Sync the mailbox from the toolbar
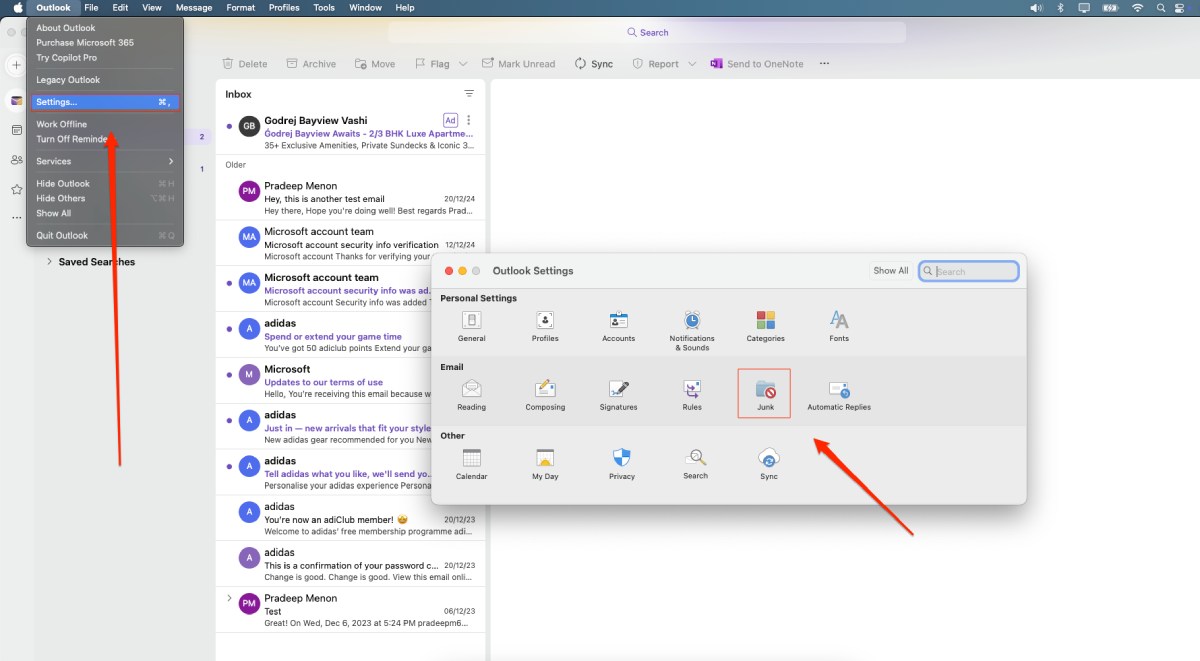This screenshot has height=661, width=1200. coord(593,63)
